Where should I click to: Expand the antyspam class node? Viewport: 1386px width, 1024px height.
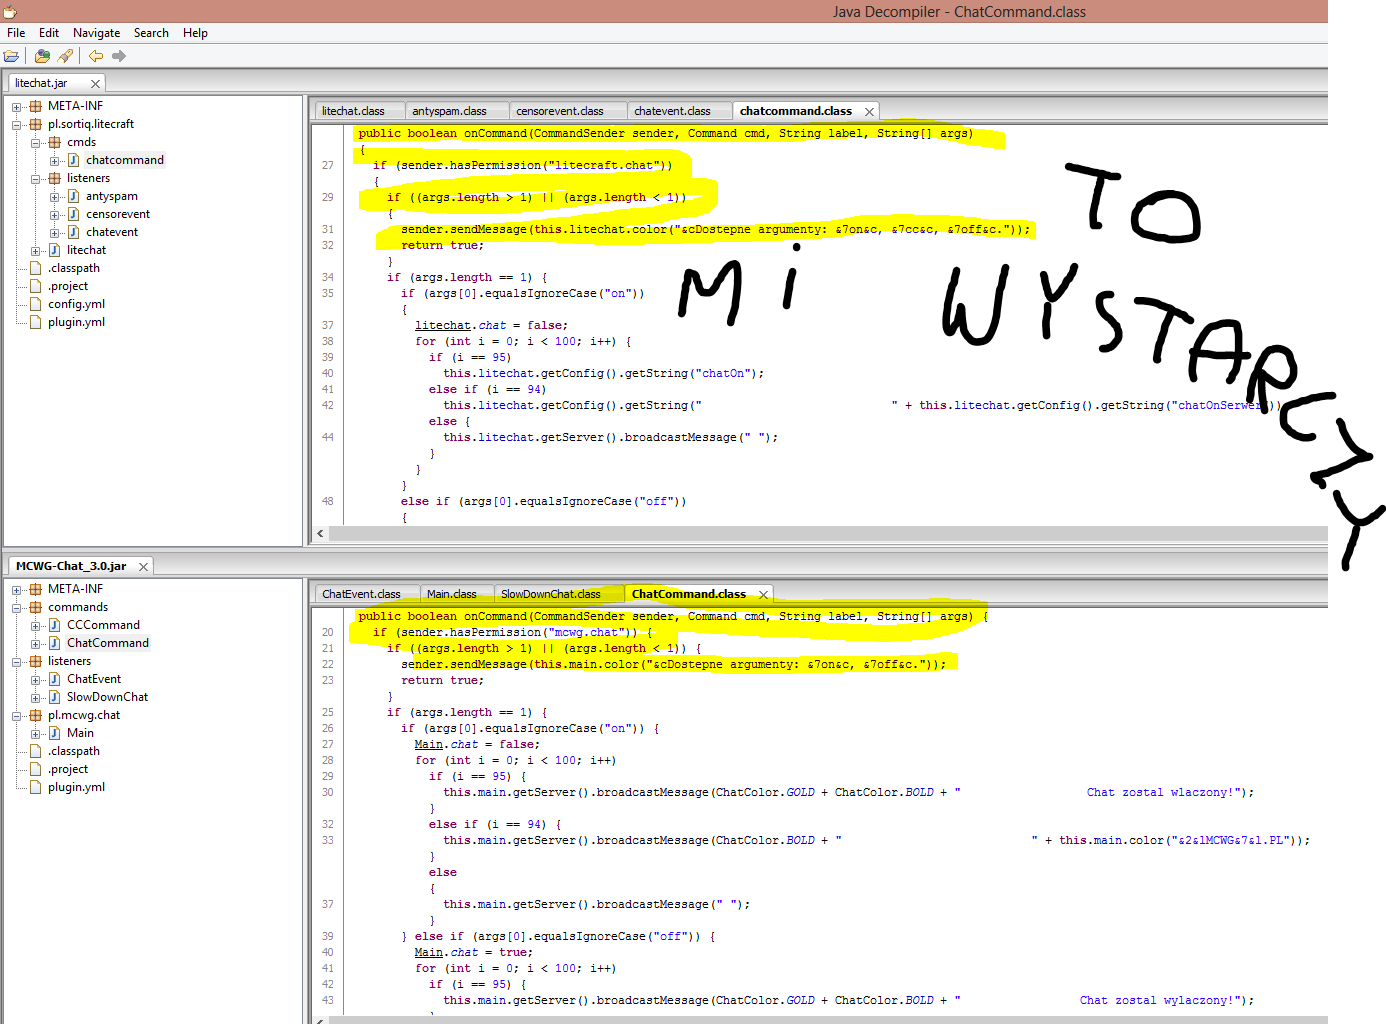click(55, 197)
